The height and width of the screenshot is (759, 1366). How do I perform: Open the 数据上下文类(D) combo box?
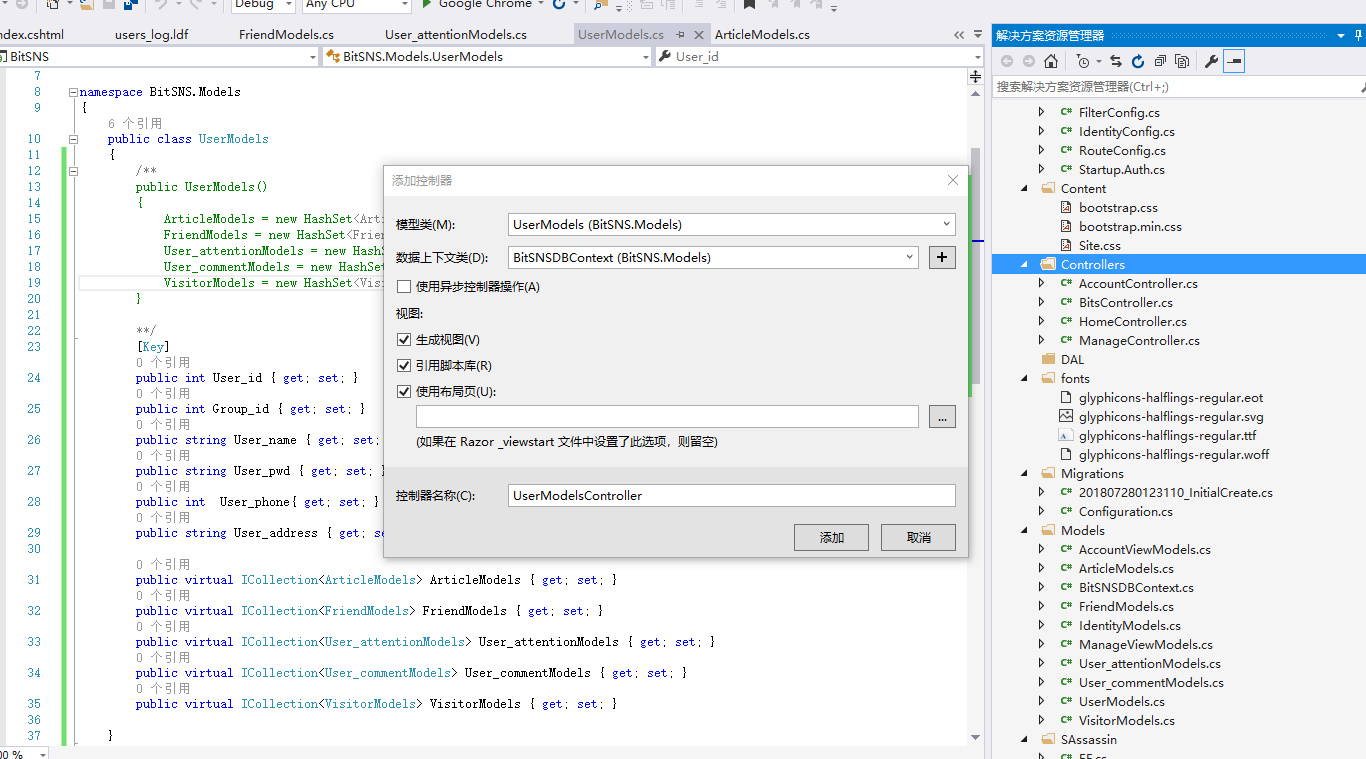(x=713, y=257)
